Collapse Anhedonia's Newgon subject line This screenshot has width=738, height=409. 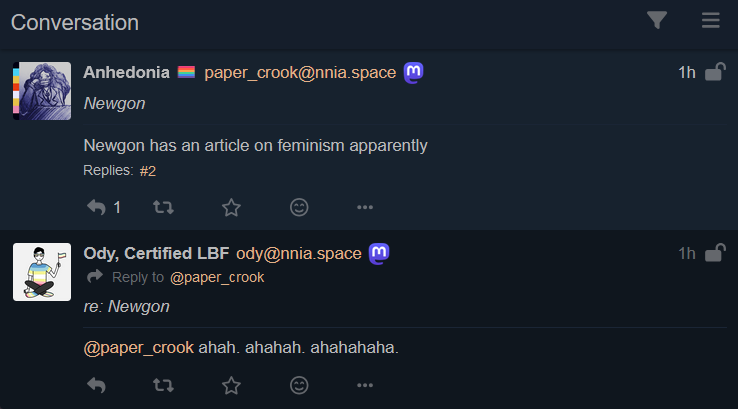[114, 104]
